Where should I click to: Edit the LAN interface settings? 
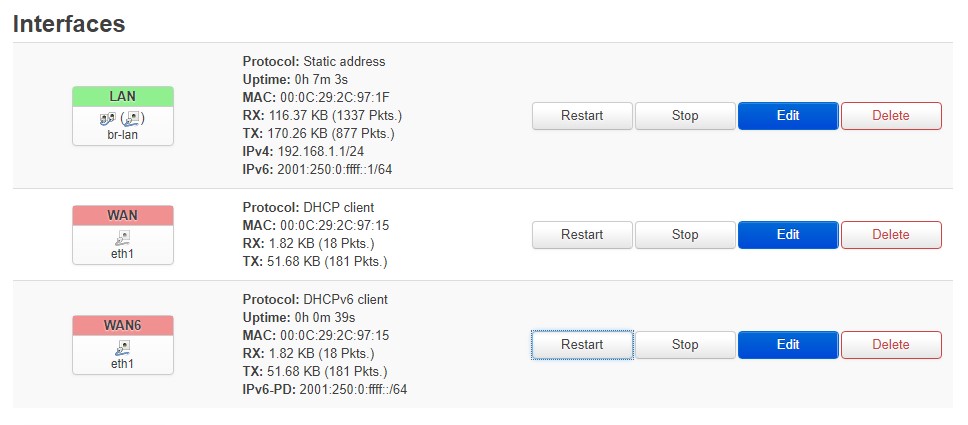(x=788, y=115)
